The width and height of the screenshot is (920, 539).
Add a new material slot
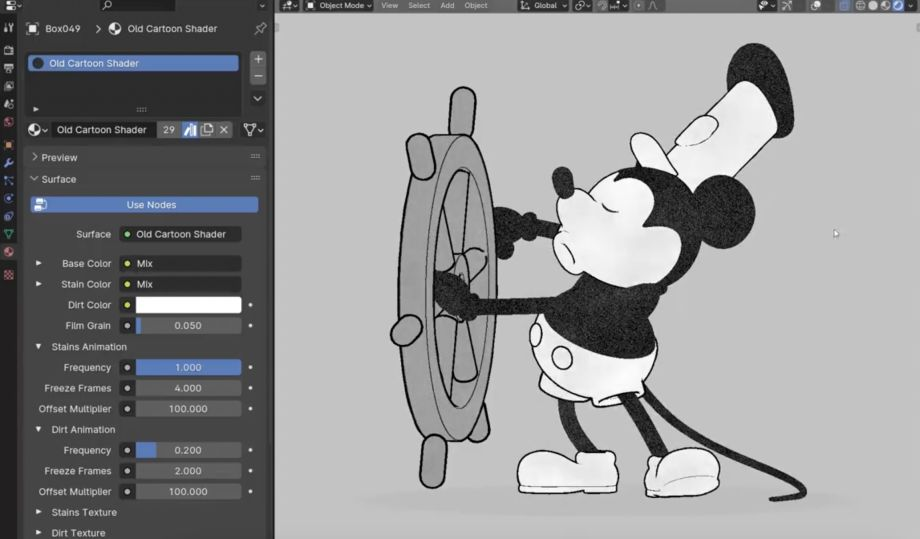pyautogui.click(x=258, y=59)
